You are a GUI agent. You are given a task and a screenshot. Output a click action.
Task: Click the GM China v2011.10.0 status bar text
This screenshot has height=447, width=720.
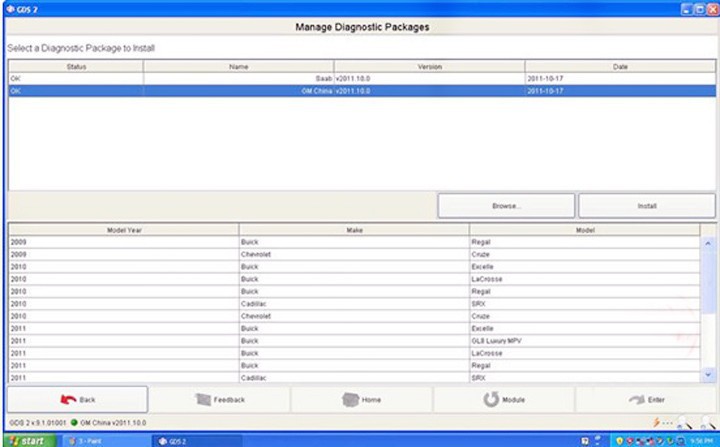(x=113, y=423)
